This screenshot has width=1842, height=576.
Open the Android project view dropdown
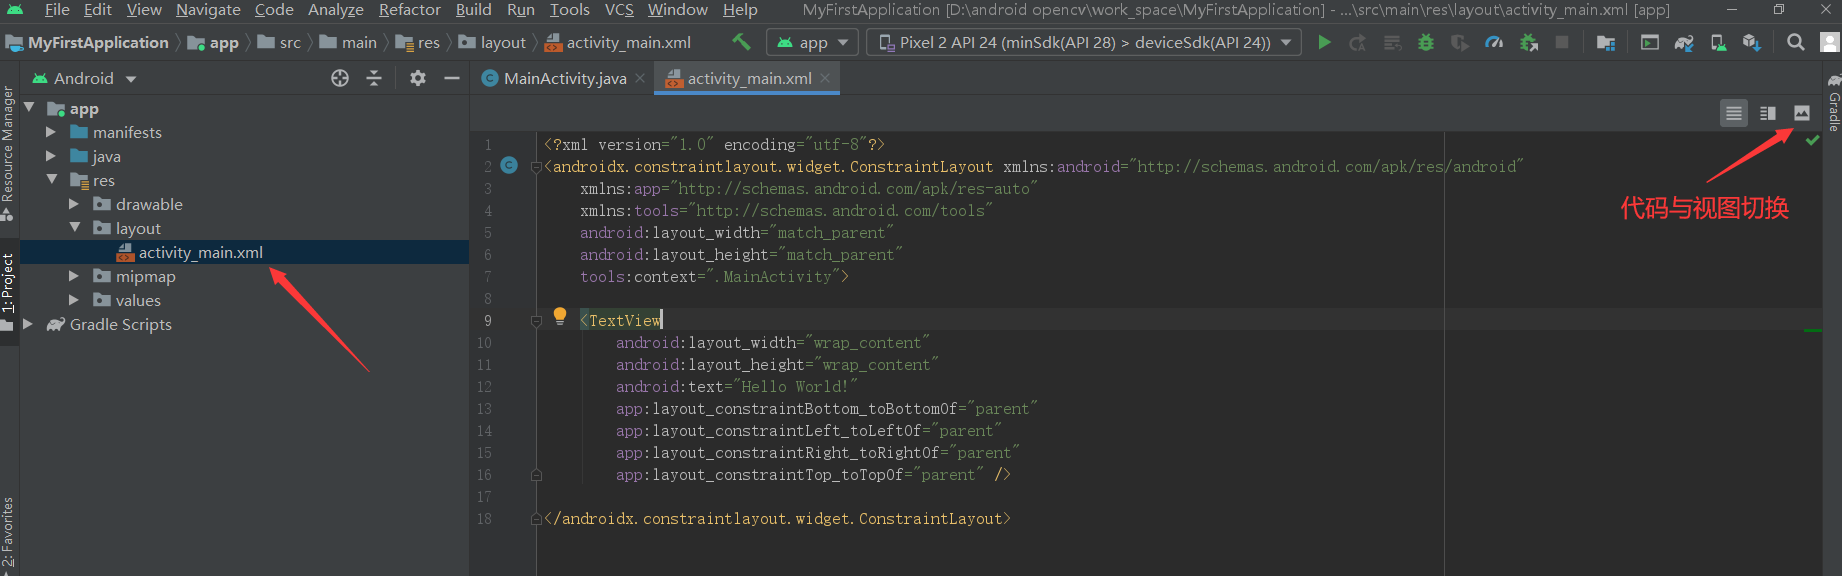(84, 78)
